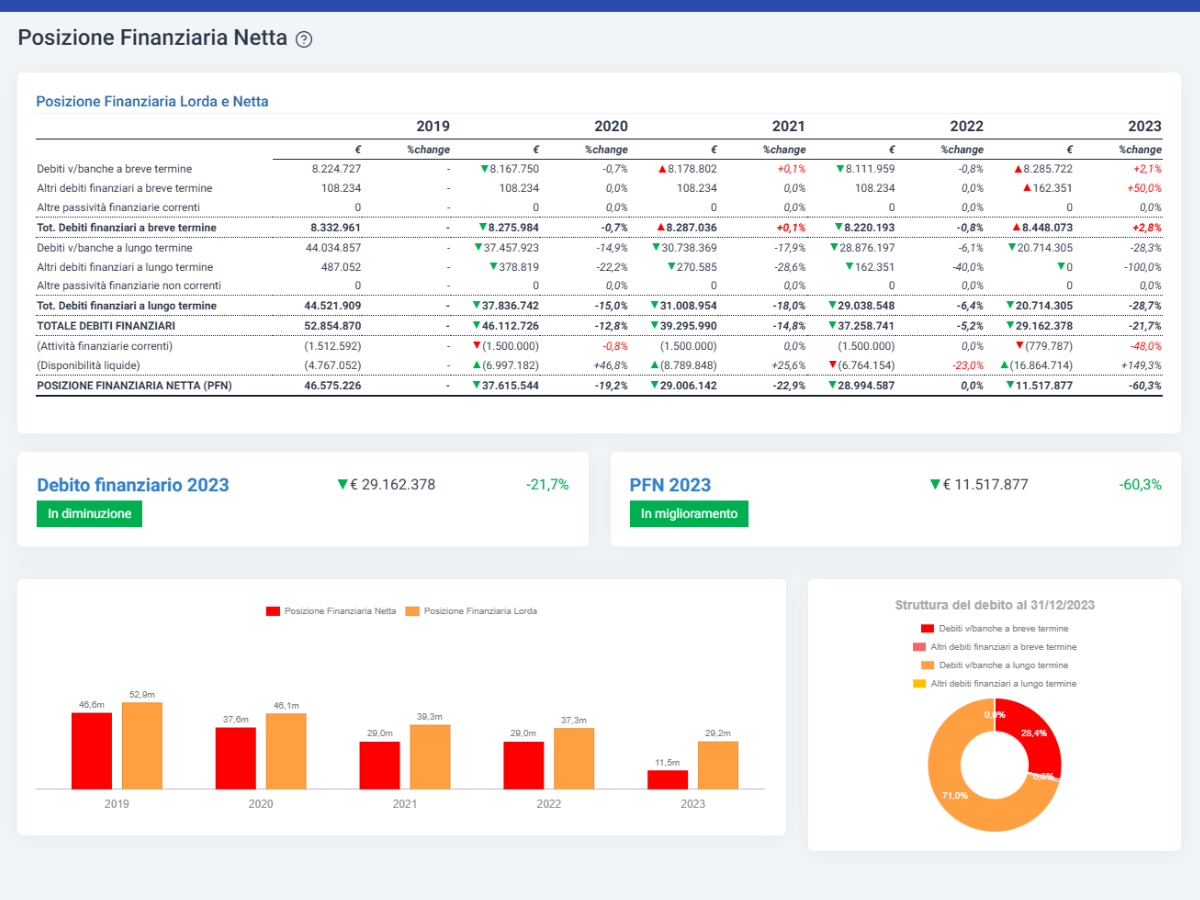Click 'PFN 2023' card title

pyautogui.click(x=670, y=485)
